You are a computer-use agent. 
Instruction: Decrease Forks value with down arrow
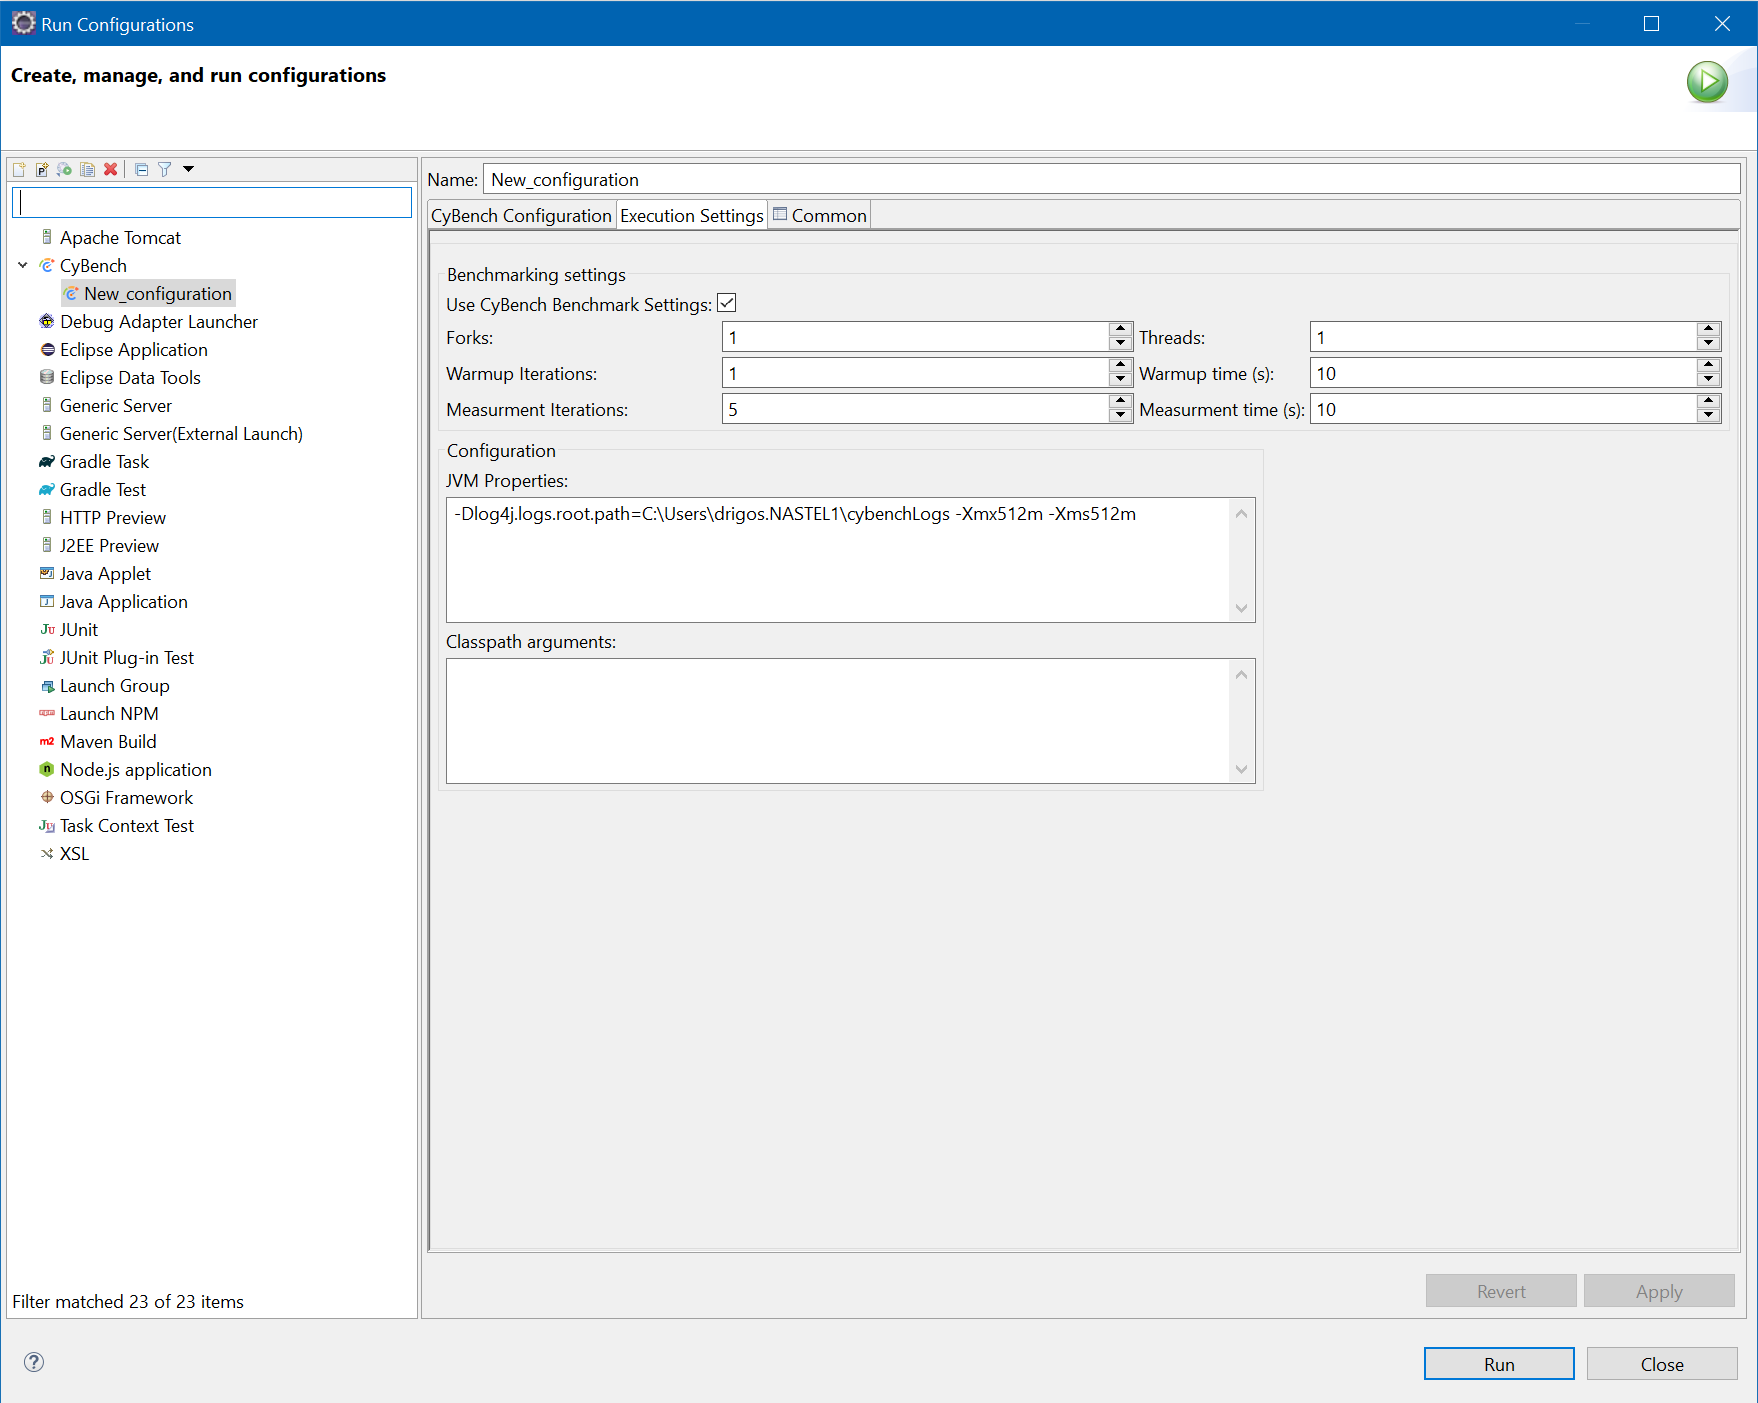[x=1120, y=344]
